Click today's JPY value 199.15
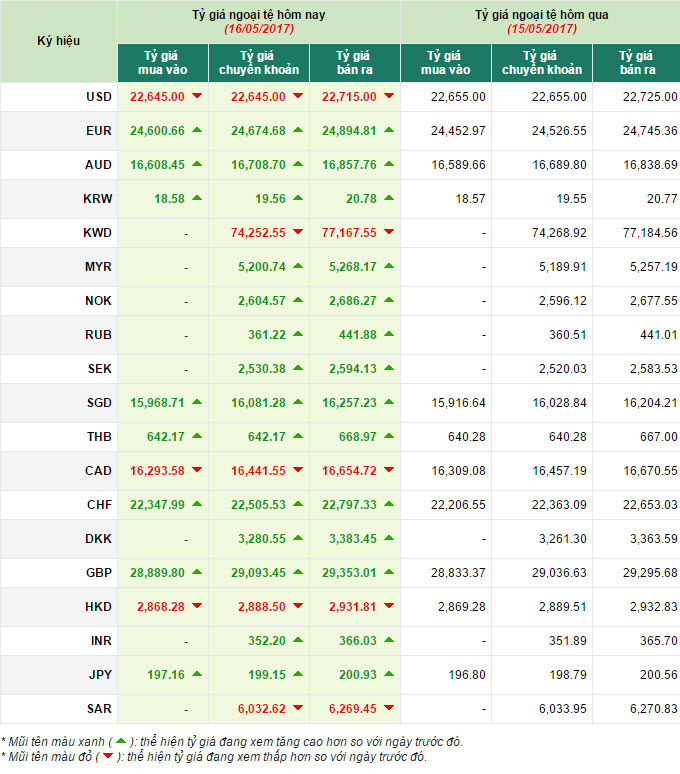This screenshot has height=774, width=680. [266, 675]
